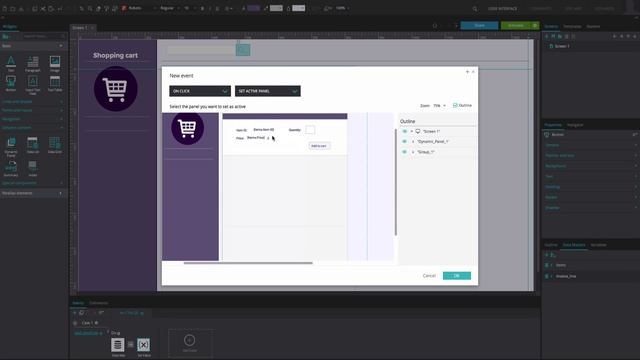
Task: Click the Add Event plus circle
Action: (x=189, y=340)
